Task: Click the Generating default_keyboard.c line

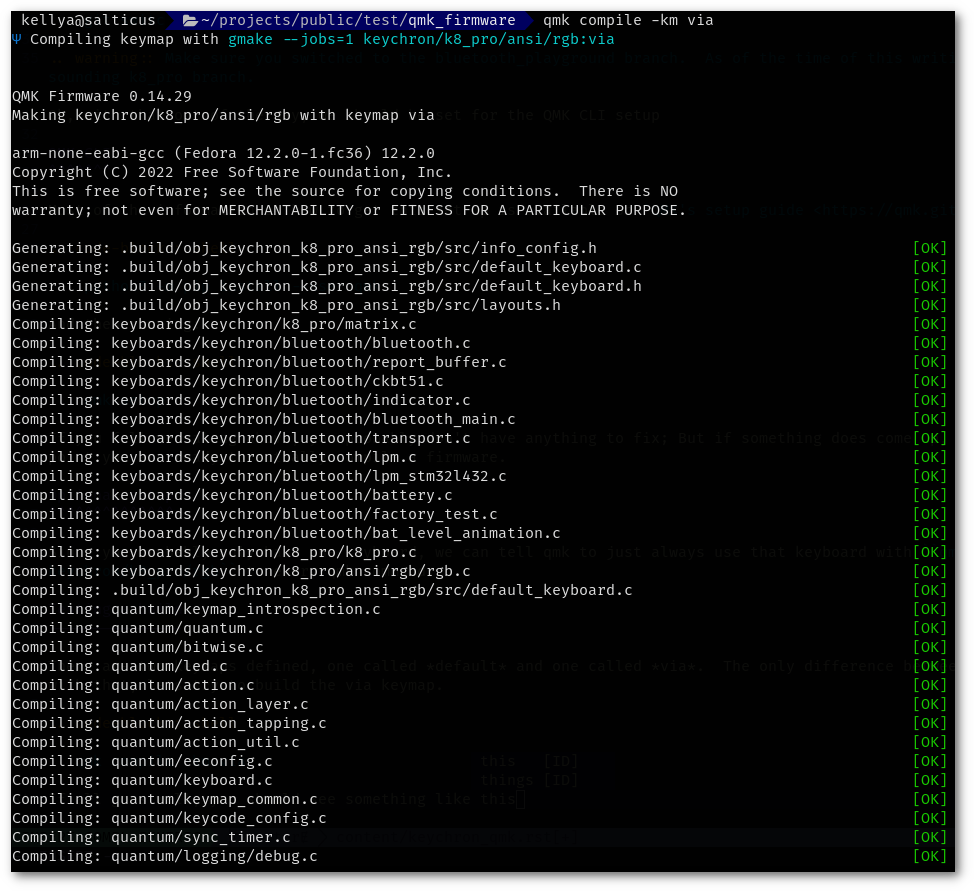Action: click(x=327, y=267)
